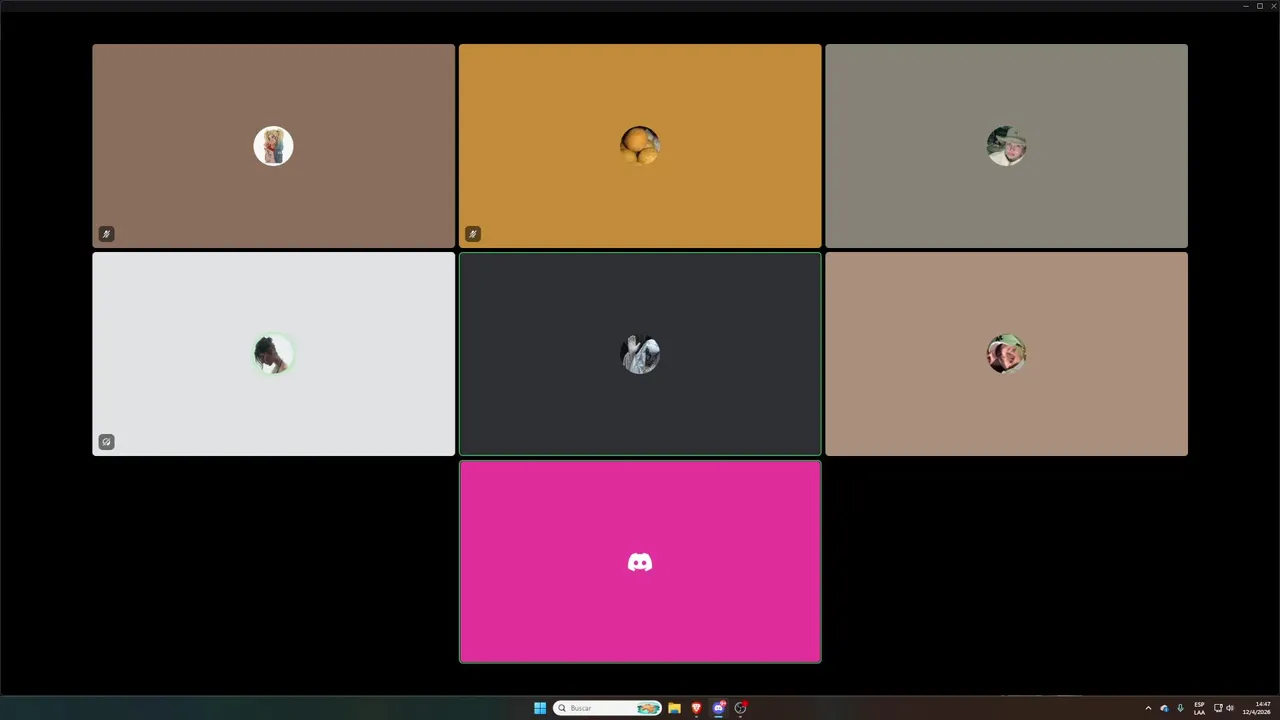Open File Explorer from the taskbar

(x=674, y=708)
